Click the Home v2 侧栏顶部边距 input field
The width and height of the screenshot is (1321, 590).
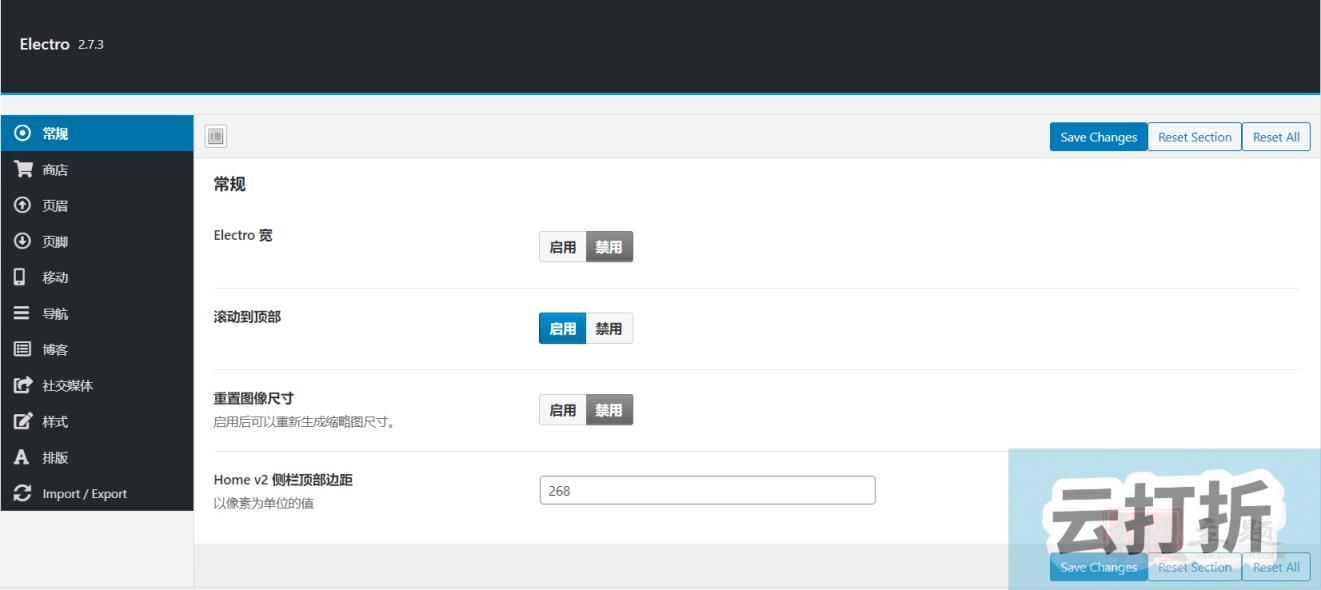tap(707, 490)
